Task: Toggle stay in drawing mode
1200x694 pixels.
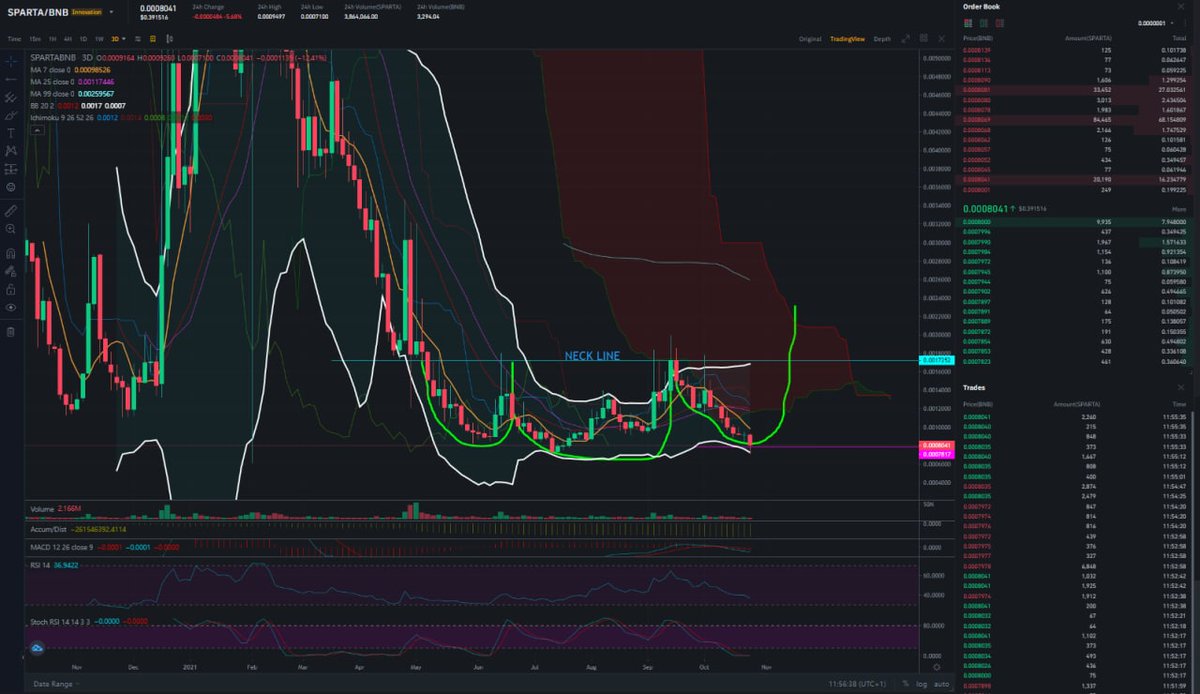Action: [x=11, y=271]
